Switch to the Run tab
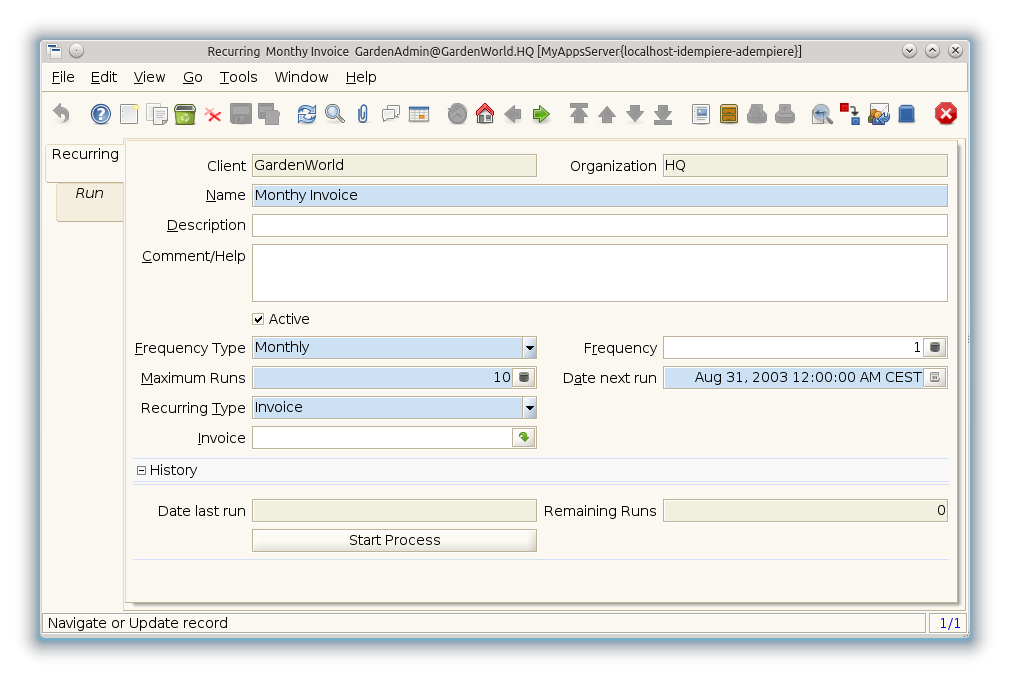The height and width of the screenshot is (678, 1010). (x=89, y=193)
